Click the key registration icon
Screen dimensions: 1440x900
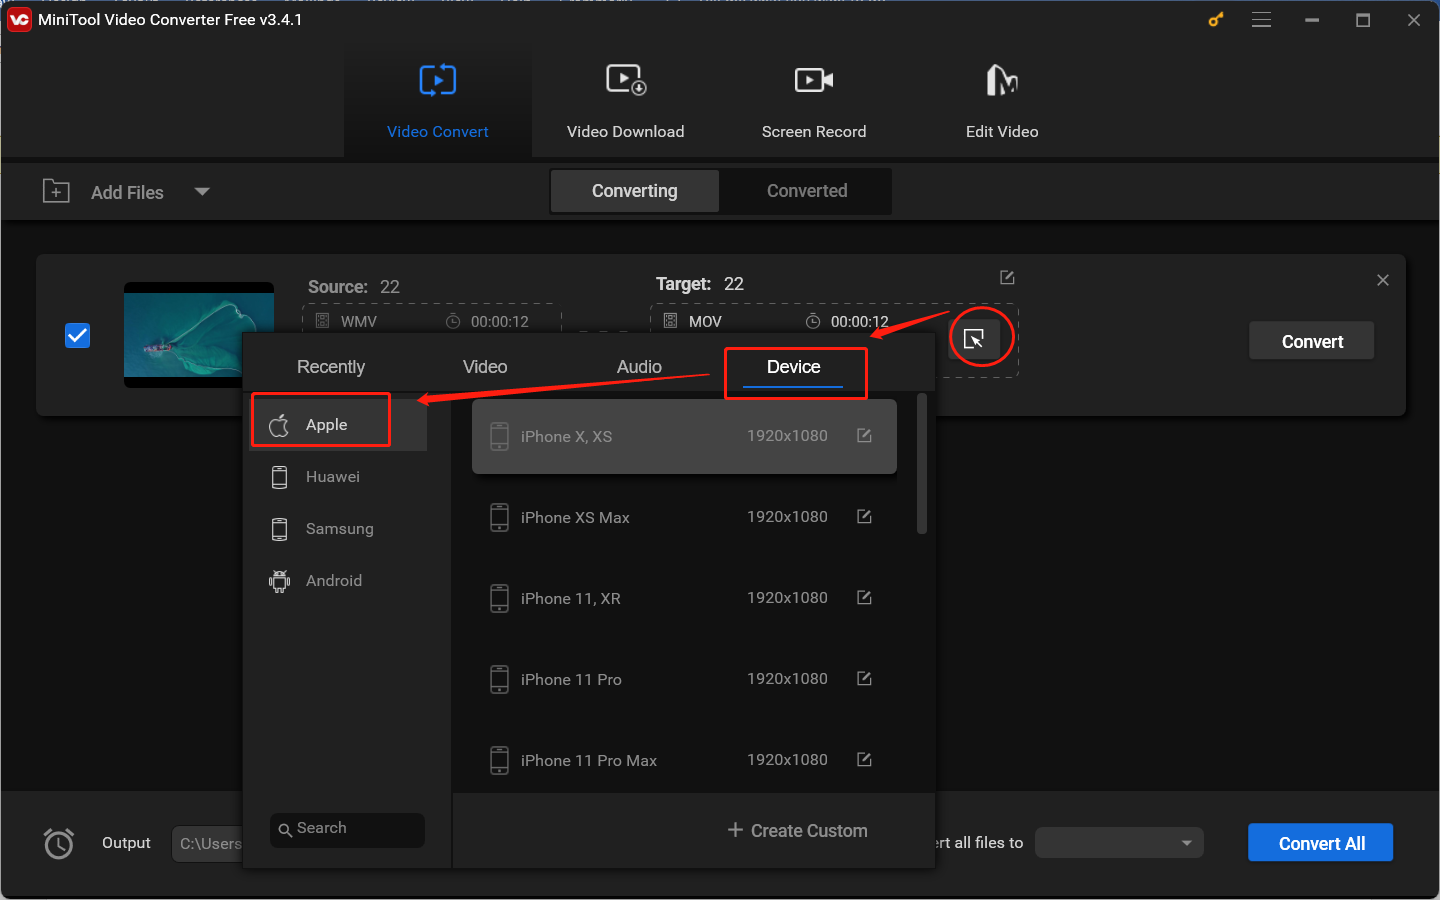click(1216, 20)
